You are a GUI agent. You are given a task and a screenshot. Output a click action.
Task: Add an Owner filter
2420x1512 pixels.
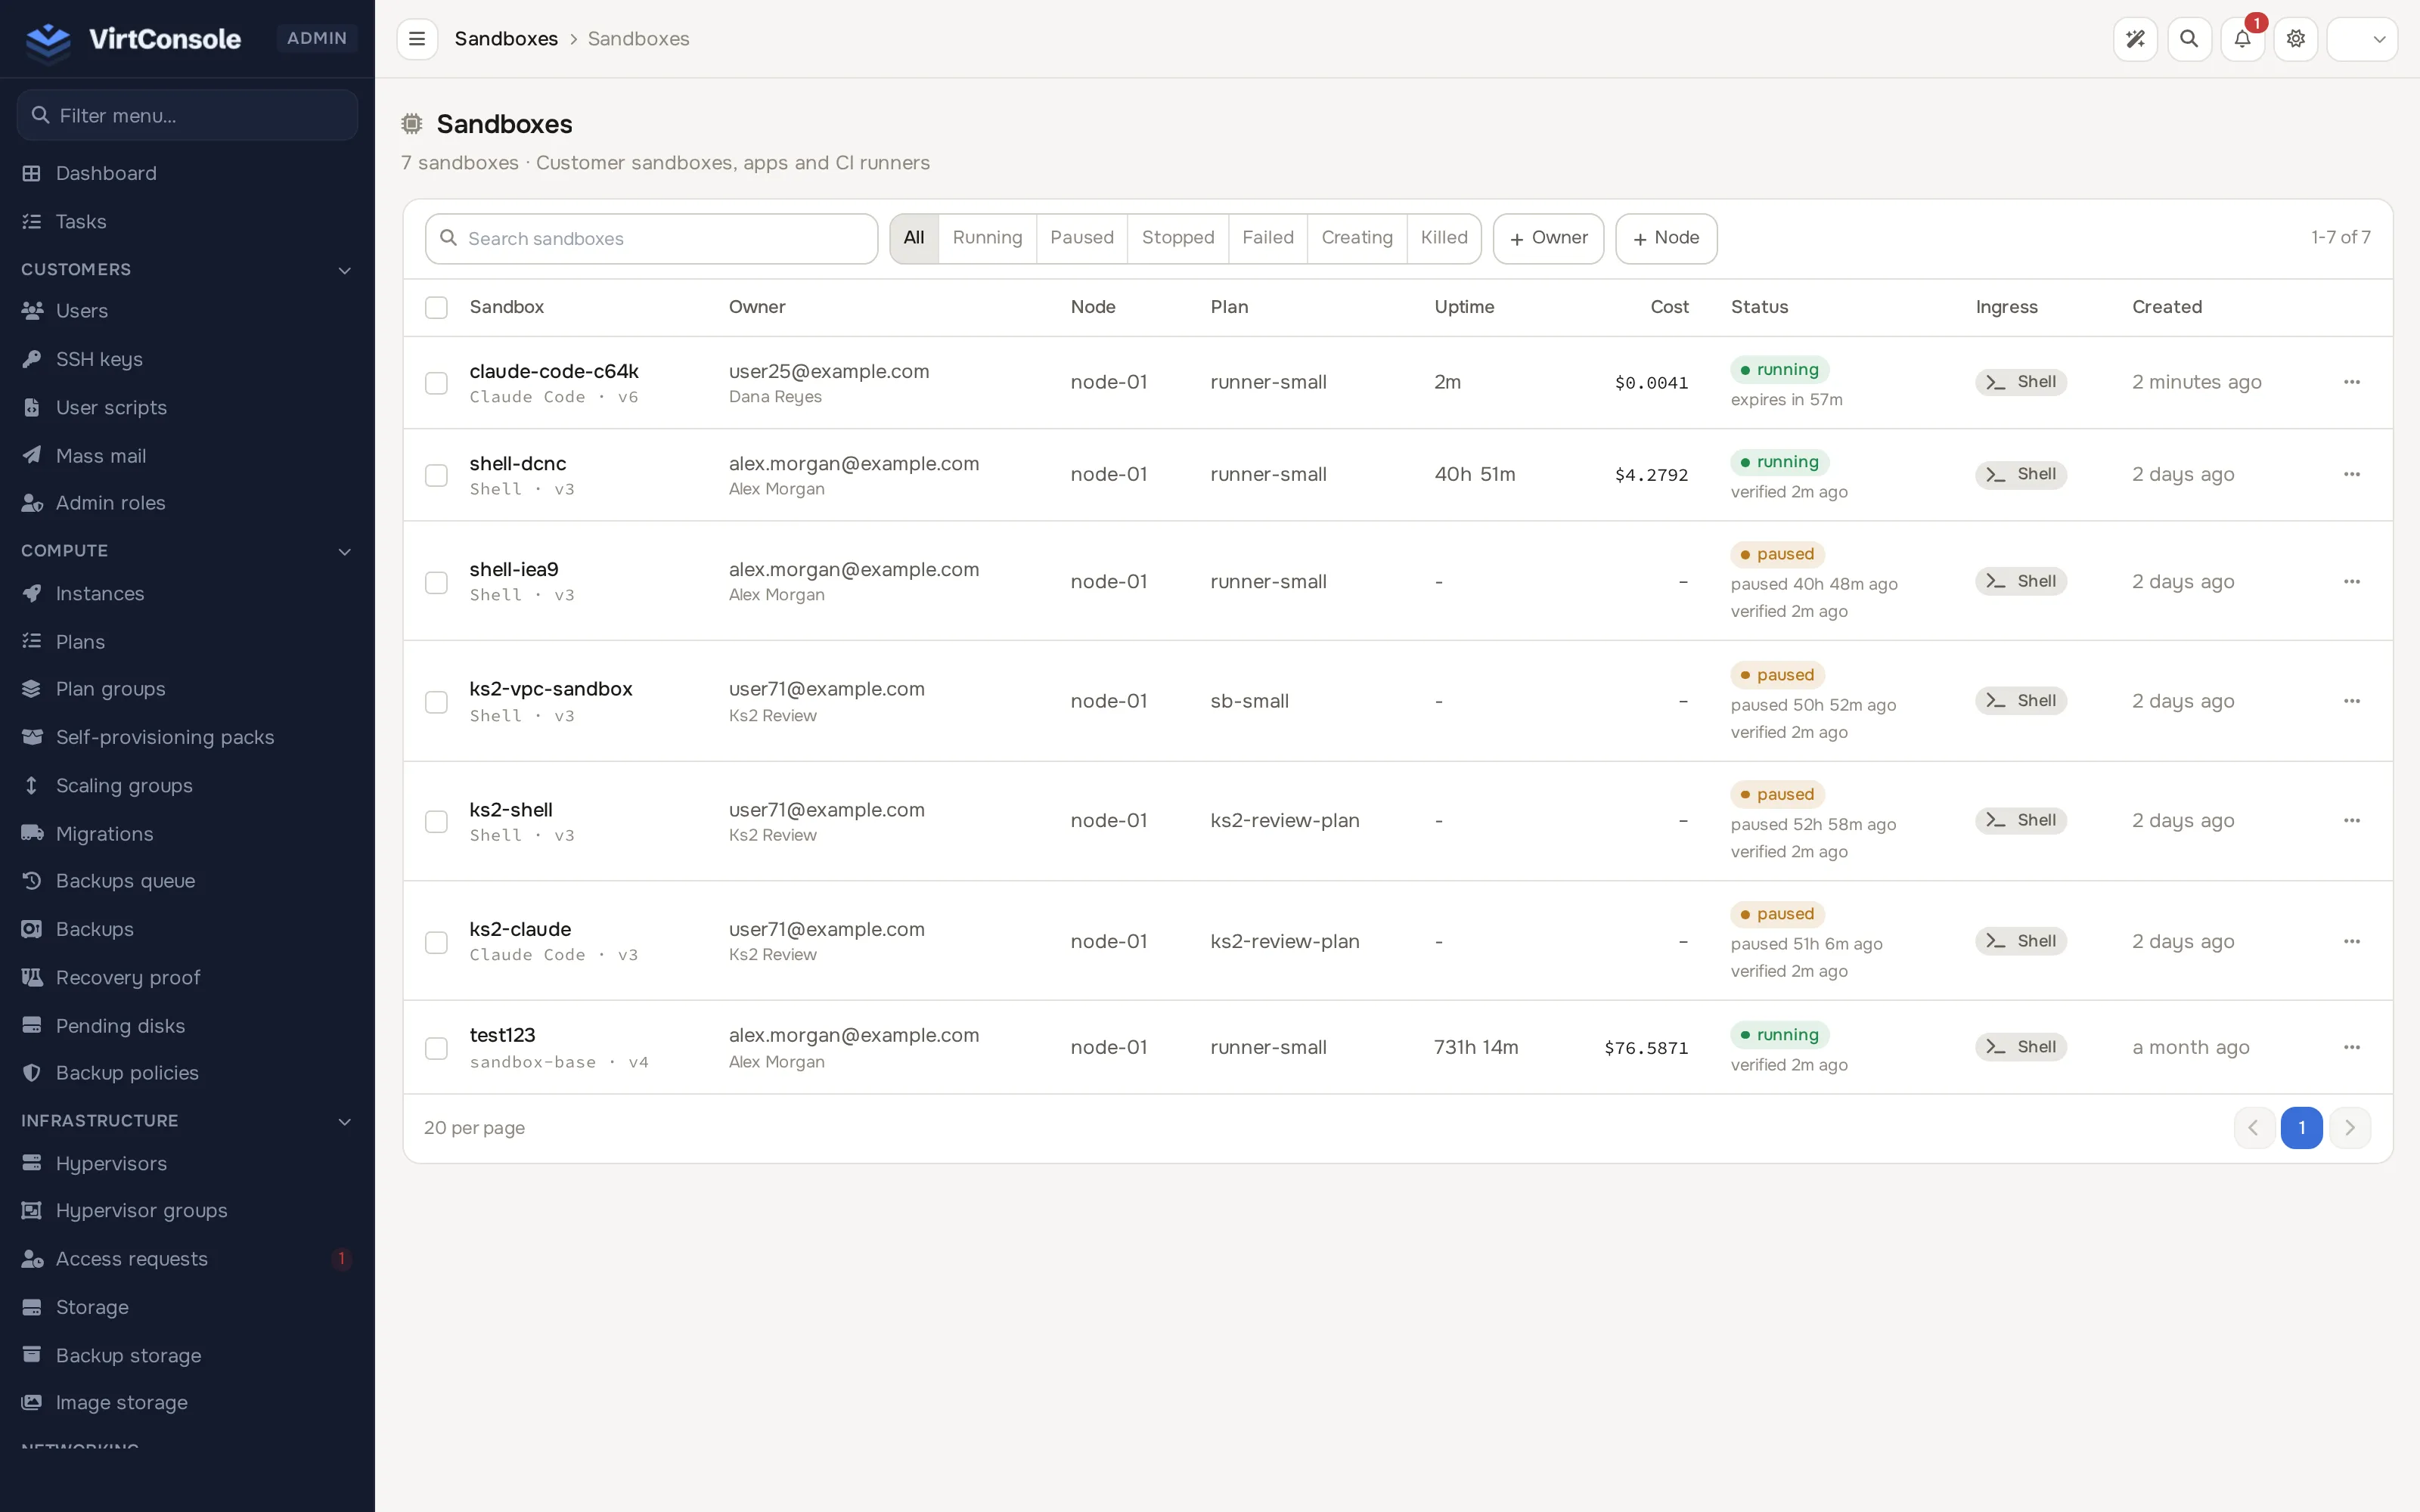click(1548, 238)
